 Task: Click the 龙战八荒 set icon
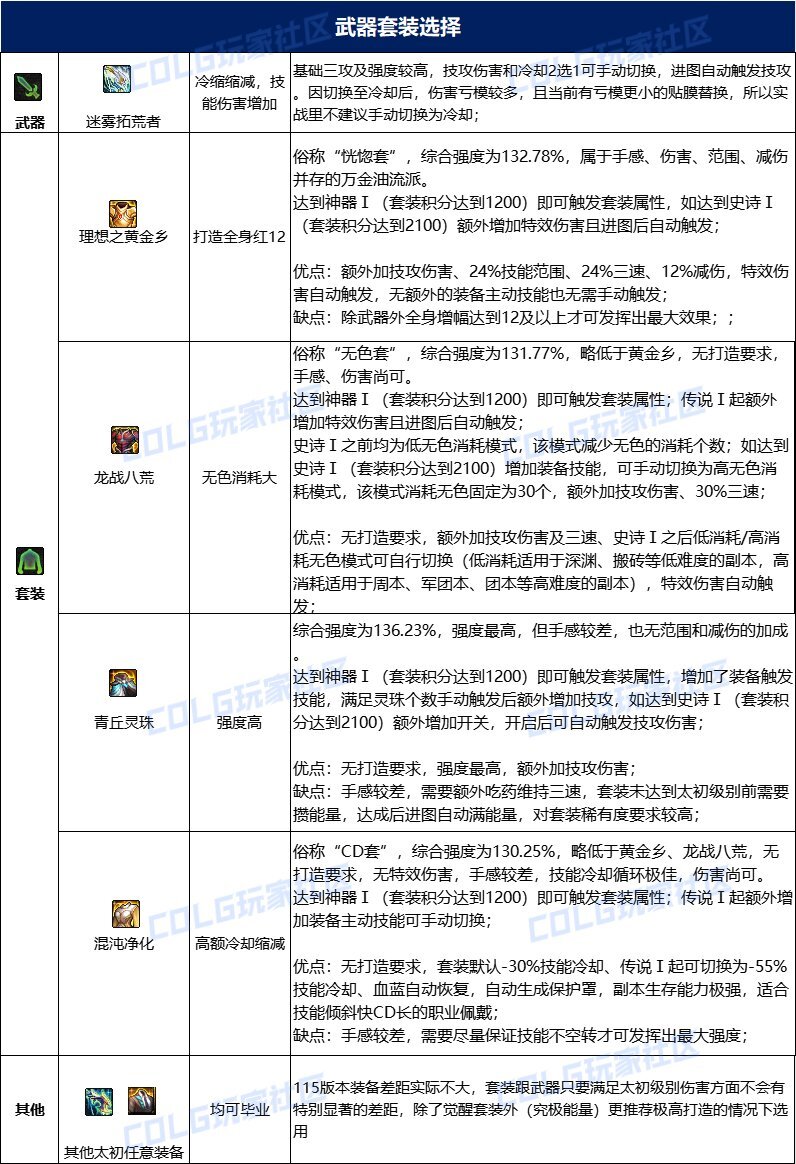125,440
